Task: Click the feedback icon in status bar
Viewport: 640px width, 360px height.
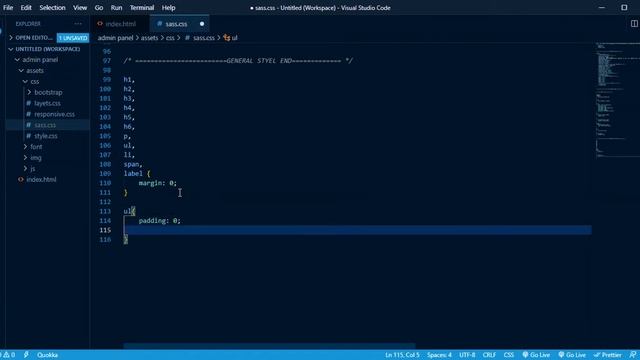Action: [x=633, y=355]
